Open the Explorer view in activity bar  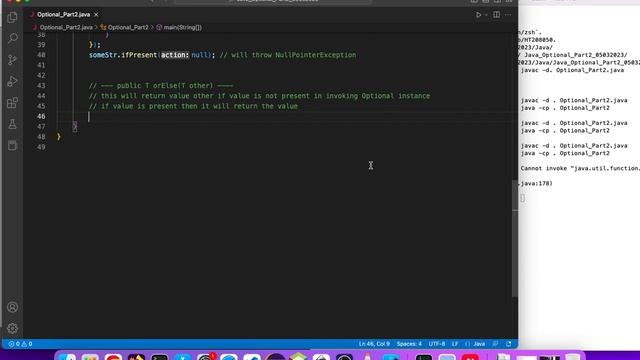tap(12, 17)
